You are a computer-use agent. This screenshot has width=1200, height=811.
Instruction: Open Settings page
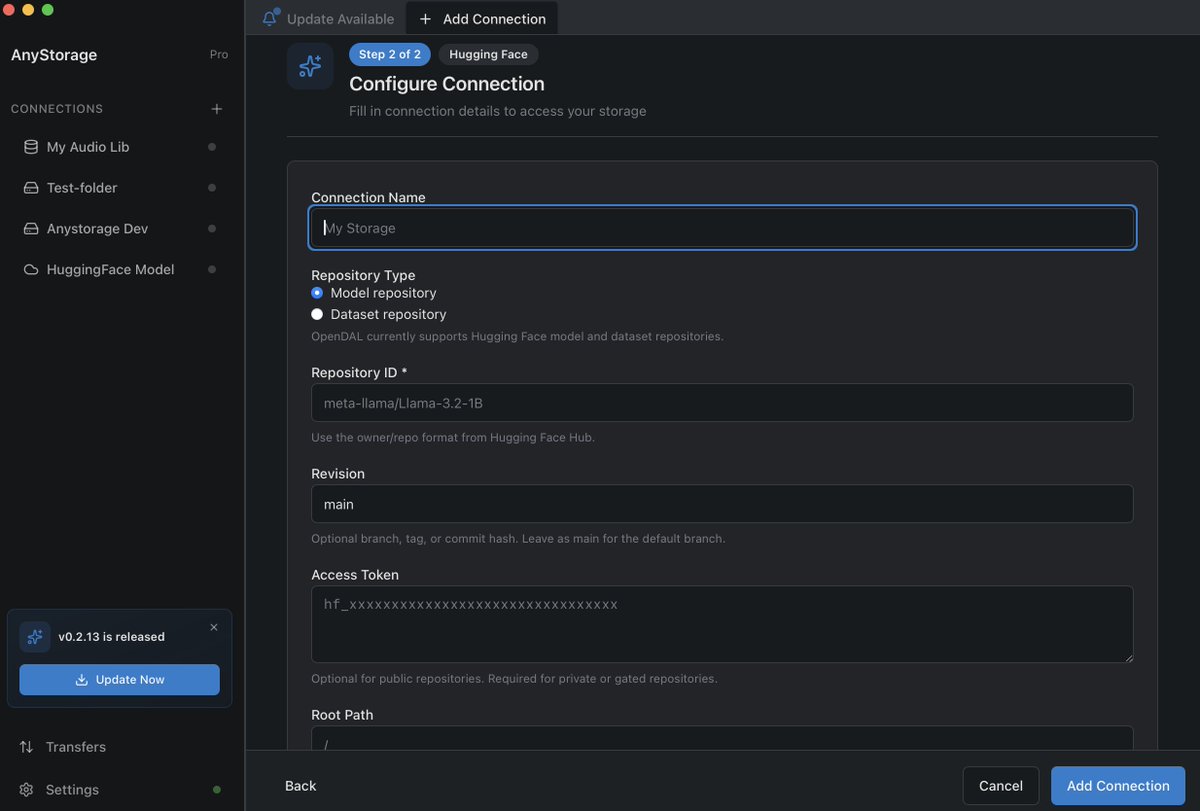pos(120,790)
